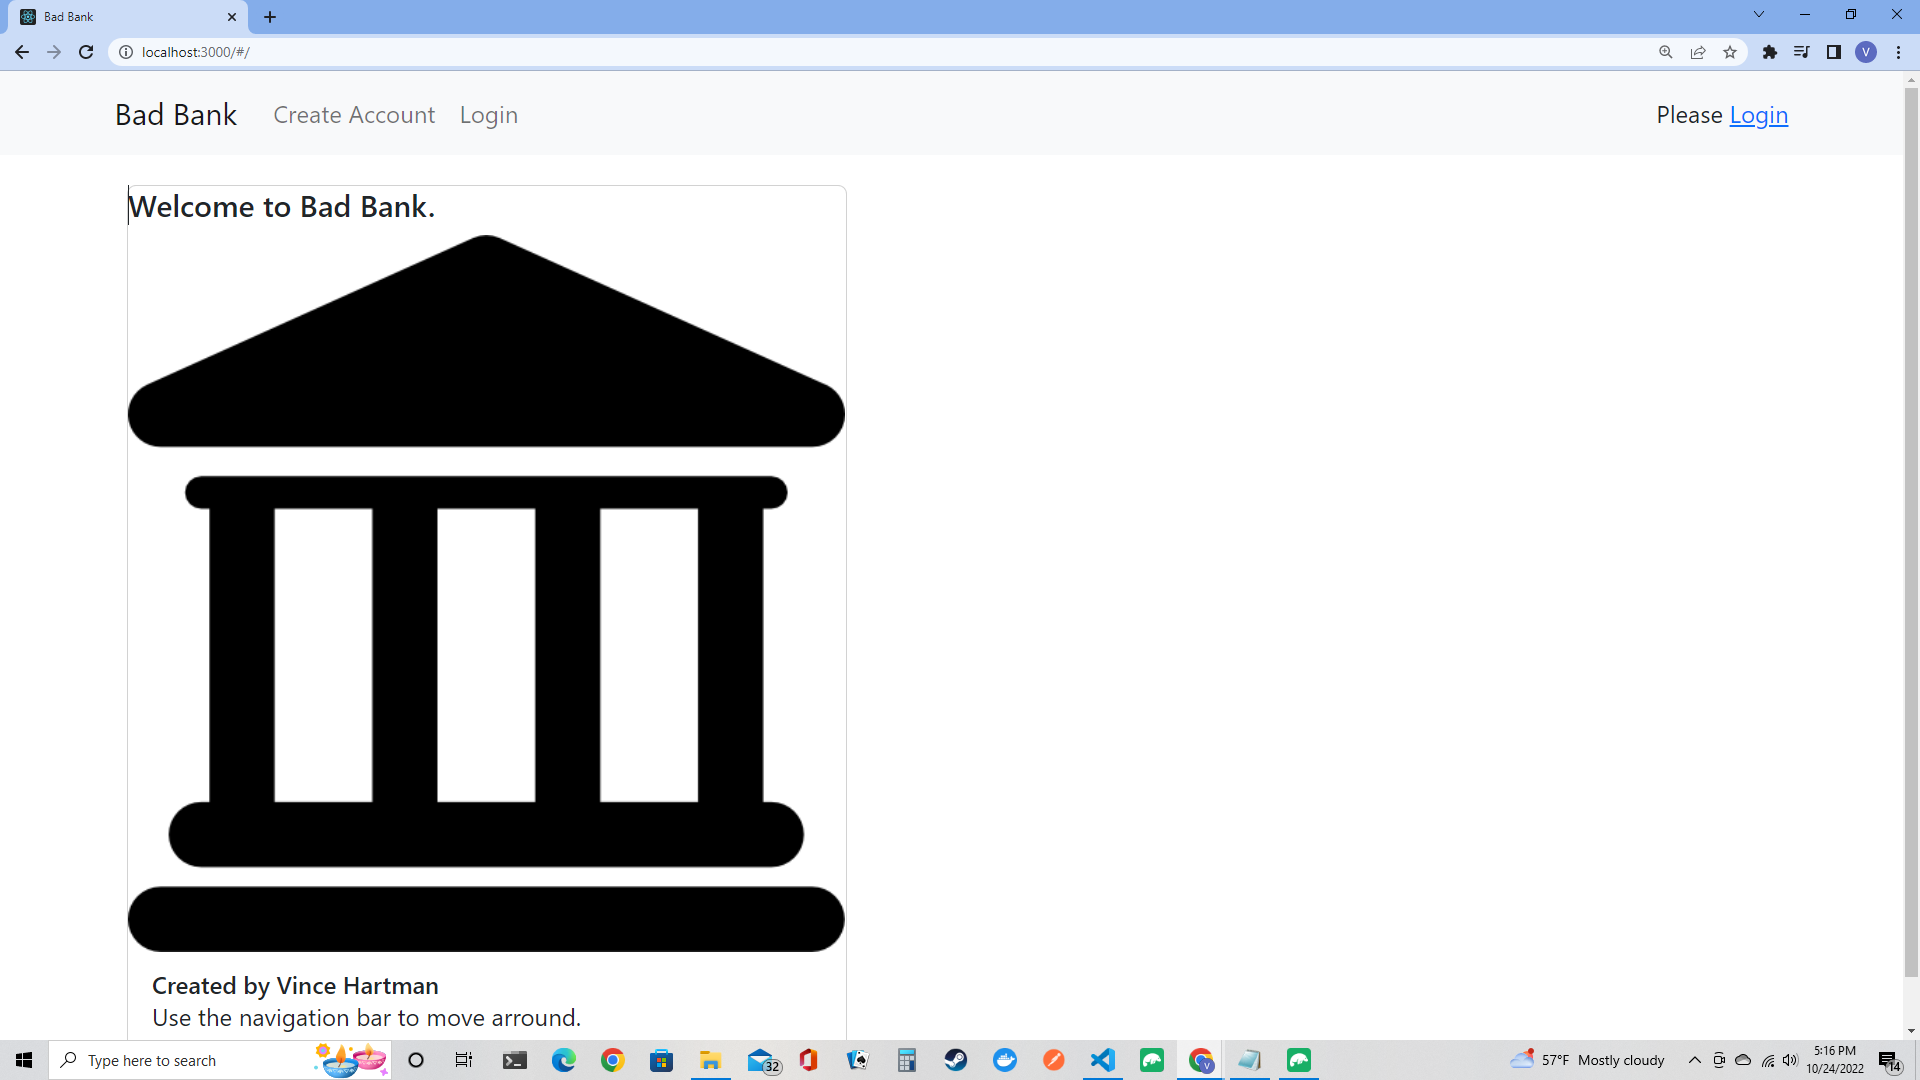
Task: Click the share icon in the address bar
Action: 1698,52
